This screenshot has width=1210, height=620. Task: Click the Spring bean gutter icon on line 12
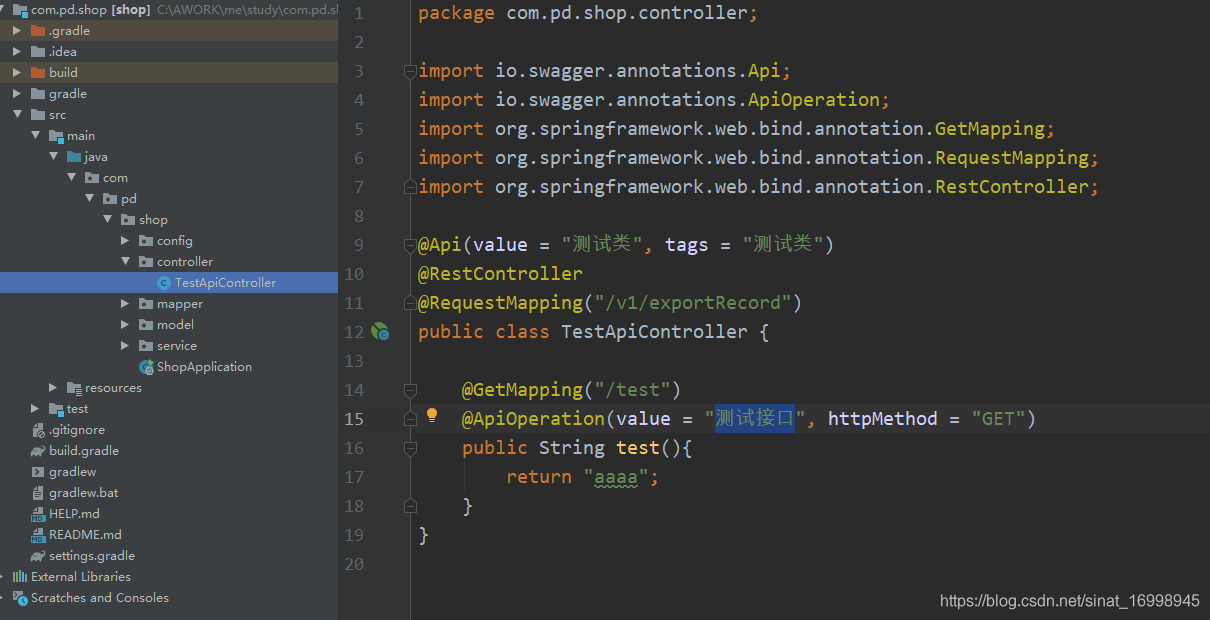(x=380, y=331)
